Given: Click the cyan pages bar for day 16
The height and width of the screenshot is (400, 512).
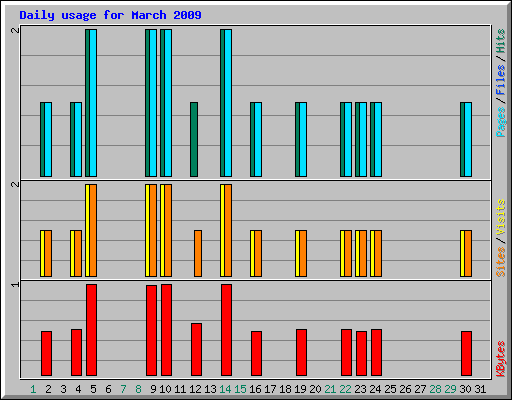Looking at the screenshot, I should point(258,139).
